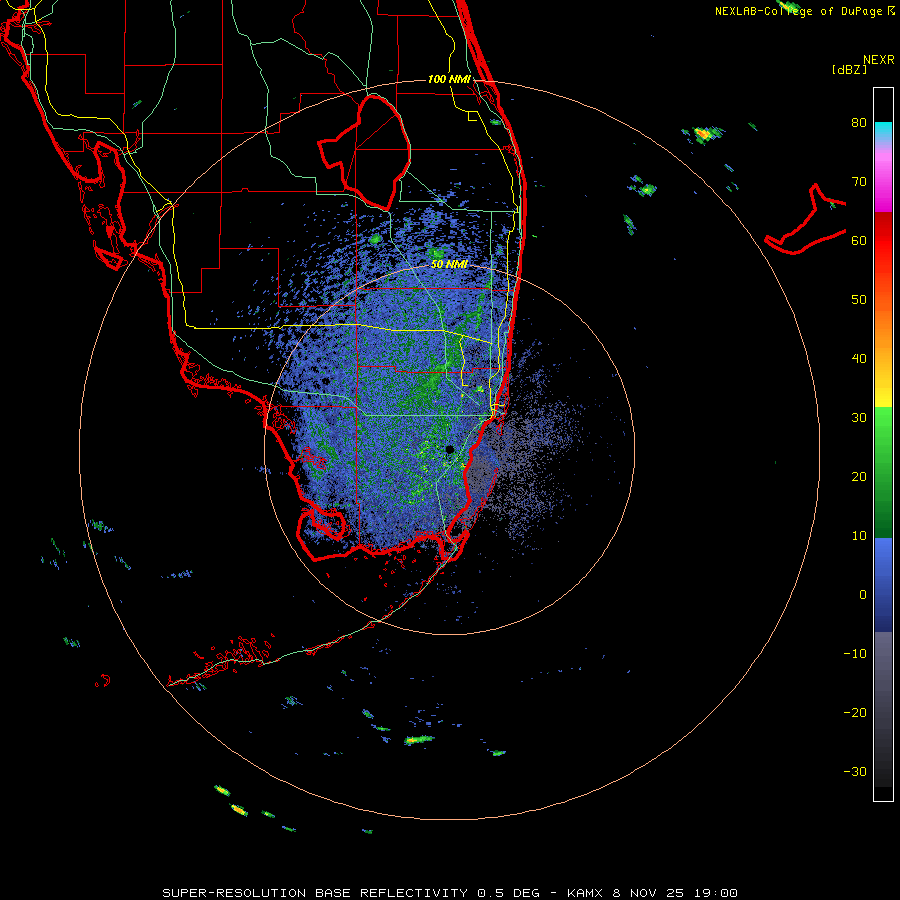Click the red band of the color scale
900x900 pixels.
click(883, 241)
